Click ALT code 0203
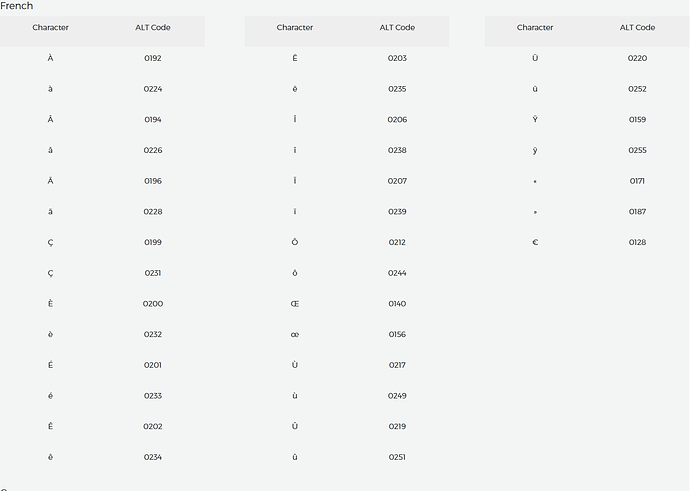This screenshot has height=491, width=690. pyautogui.click(x=397, y=58)
